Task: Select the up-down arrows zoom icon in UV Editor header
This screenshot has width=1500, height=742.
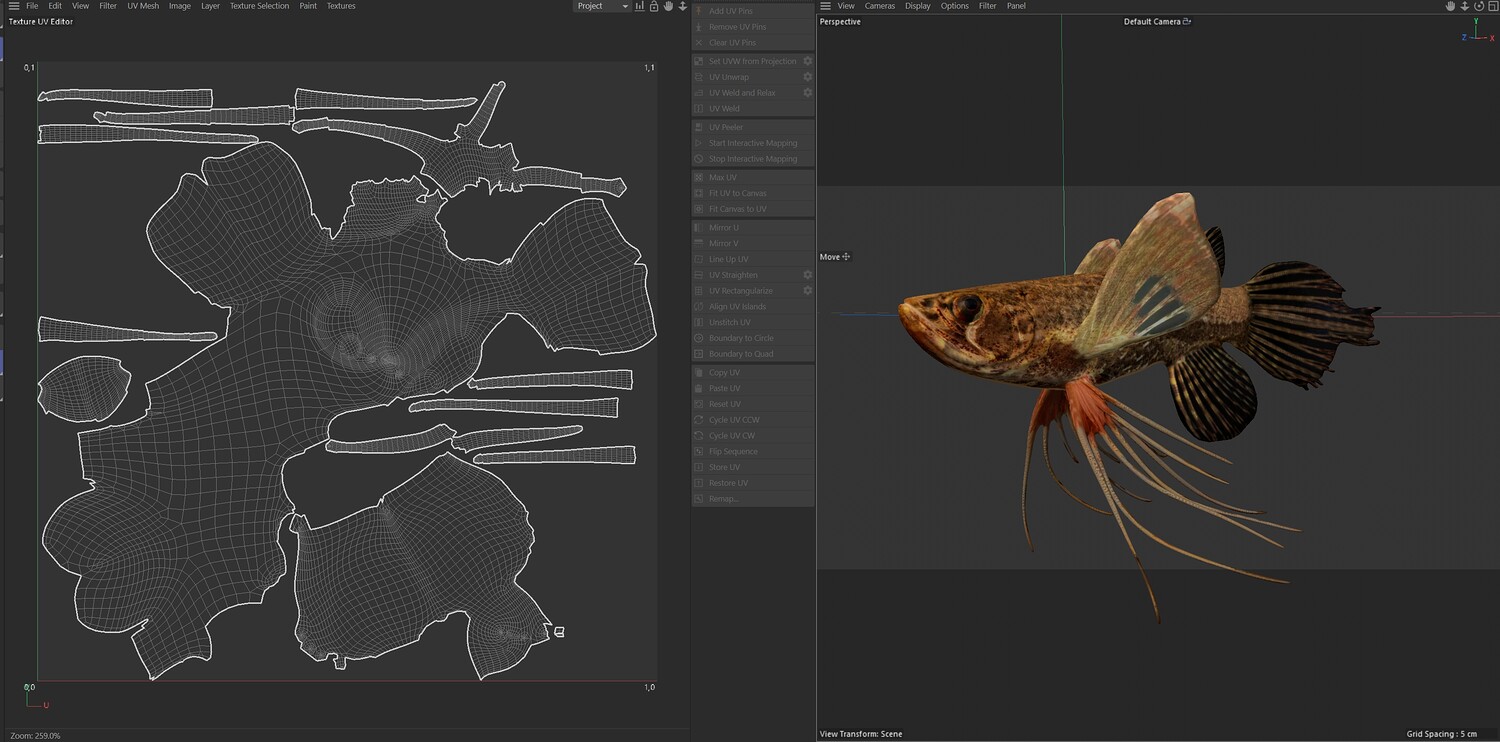Action: [682, 6]
